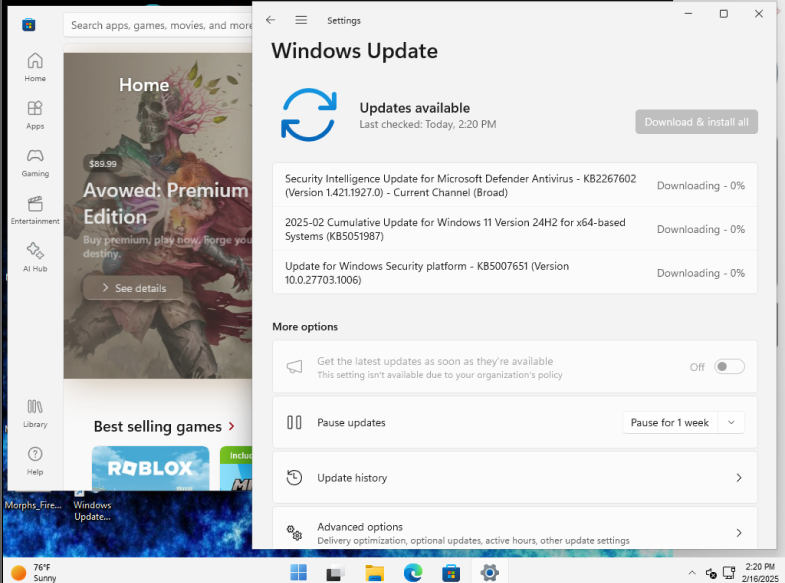Click the Advanced options gears icon

tap(294, 532)
